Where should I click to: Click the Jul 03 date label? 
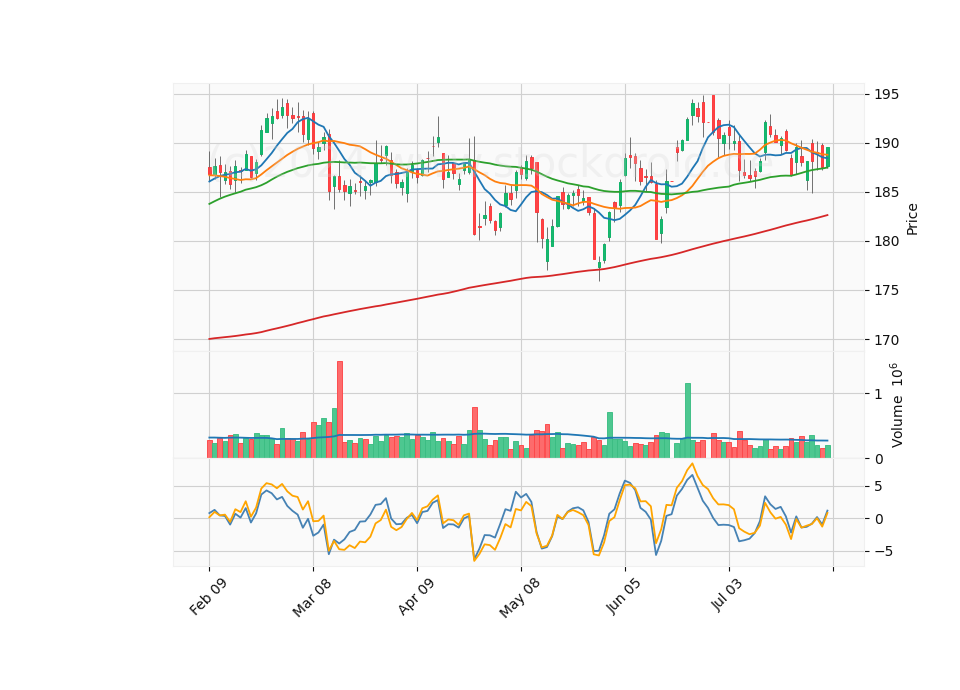[x=727, y=594]
